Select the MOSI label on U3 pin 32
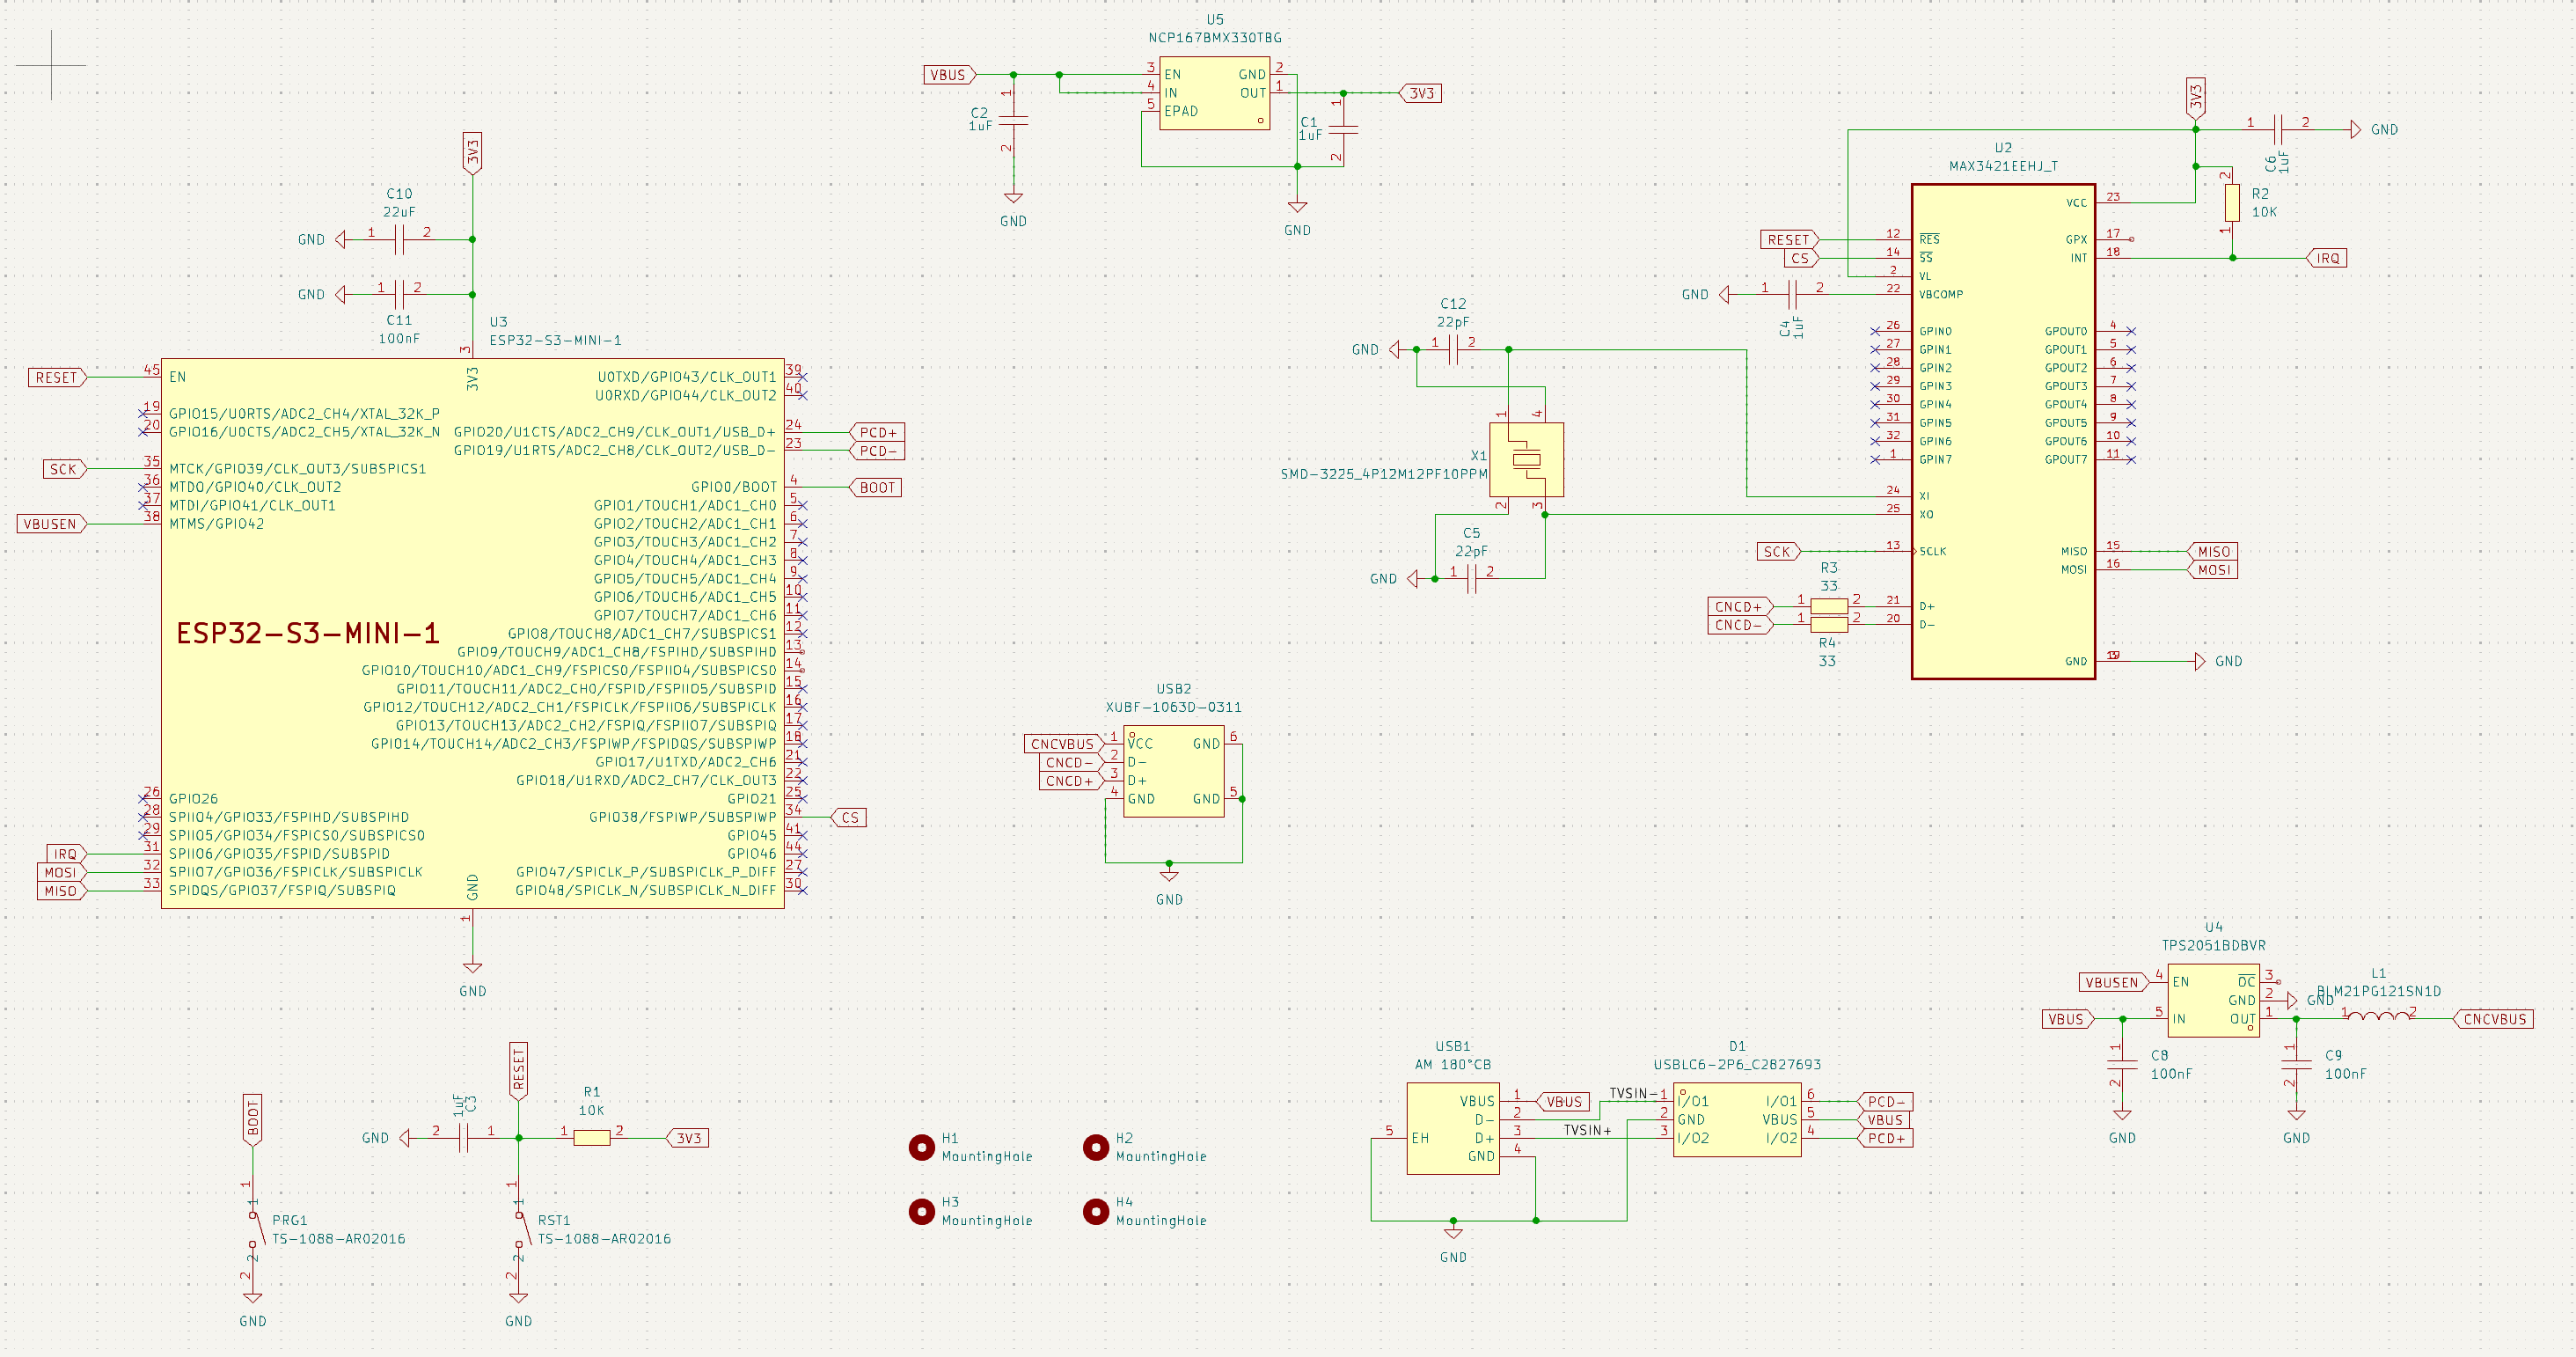 click(62, 872)
